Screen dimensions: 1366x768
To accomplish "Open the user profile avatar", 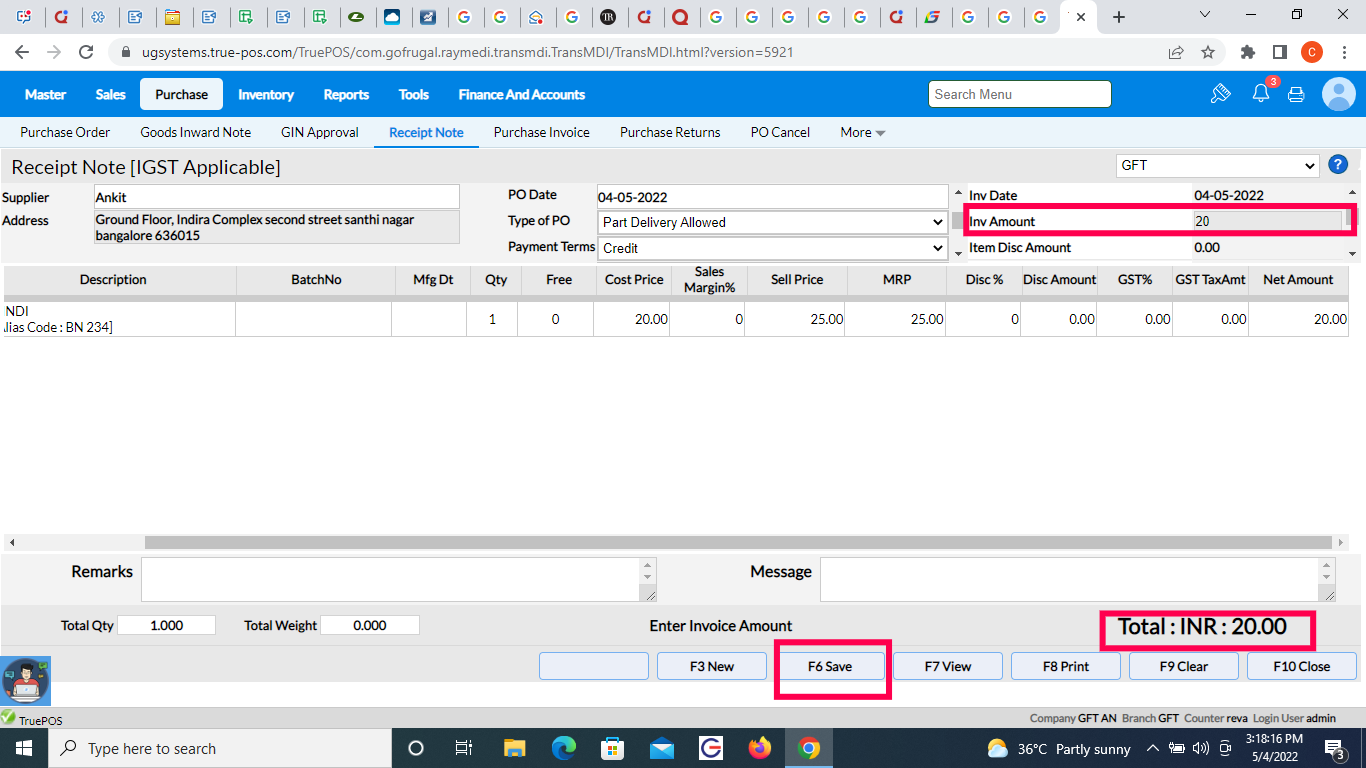I will (x=1338, y=94).
